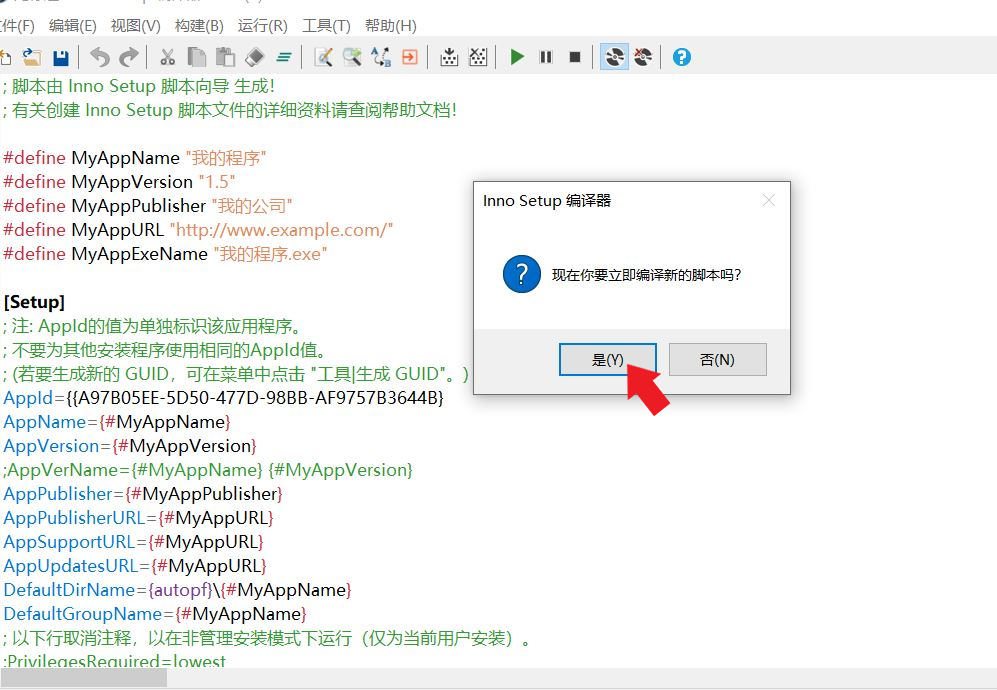Open the existing script file icon

coord(32,57)
